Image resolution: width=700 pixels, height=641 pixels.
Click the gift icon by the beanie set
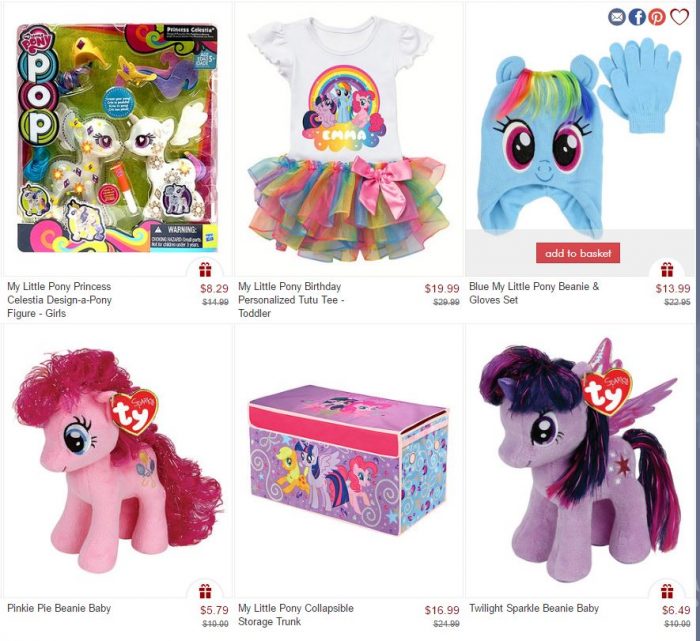(x=667, y=270)
